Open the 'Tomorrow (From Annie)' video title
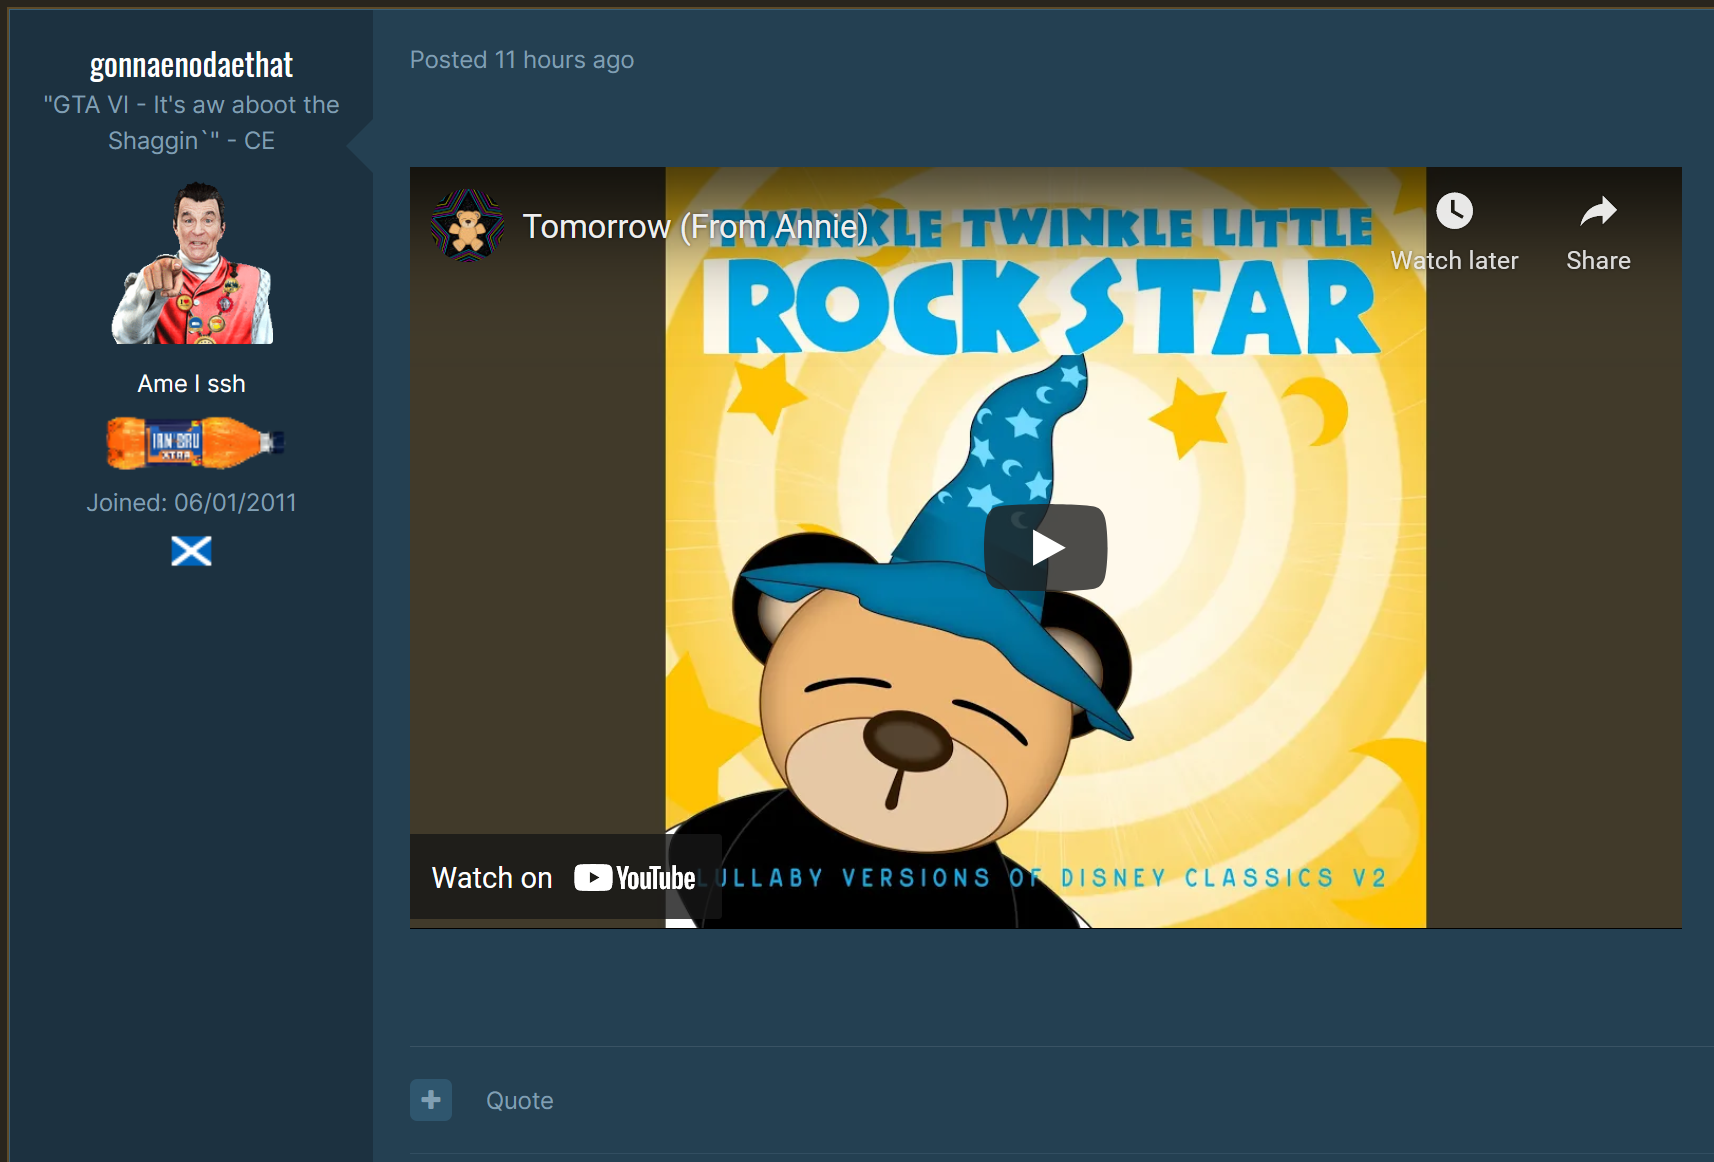The height and width of the screenshot is (1162, 1714). (x=695, y=227)
